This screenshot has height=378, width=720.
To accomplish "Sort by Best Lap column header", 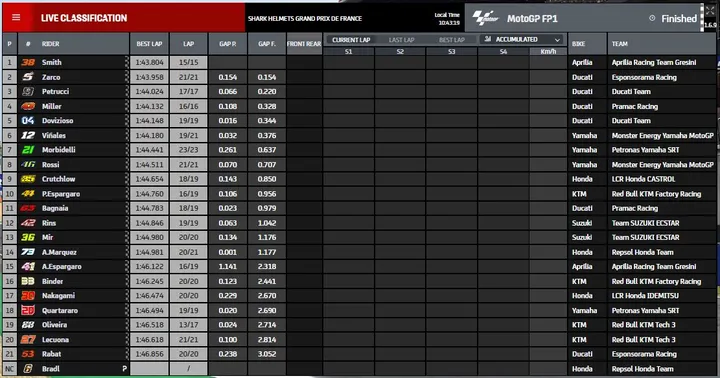I will (149, 44).
